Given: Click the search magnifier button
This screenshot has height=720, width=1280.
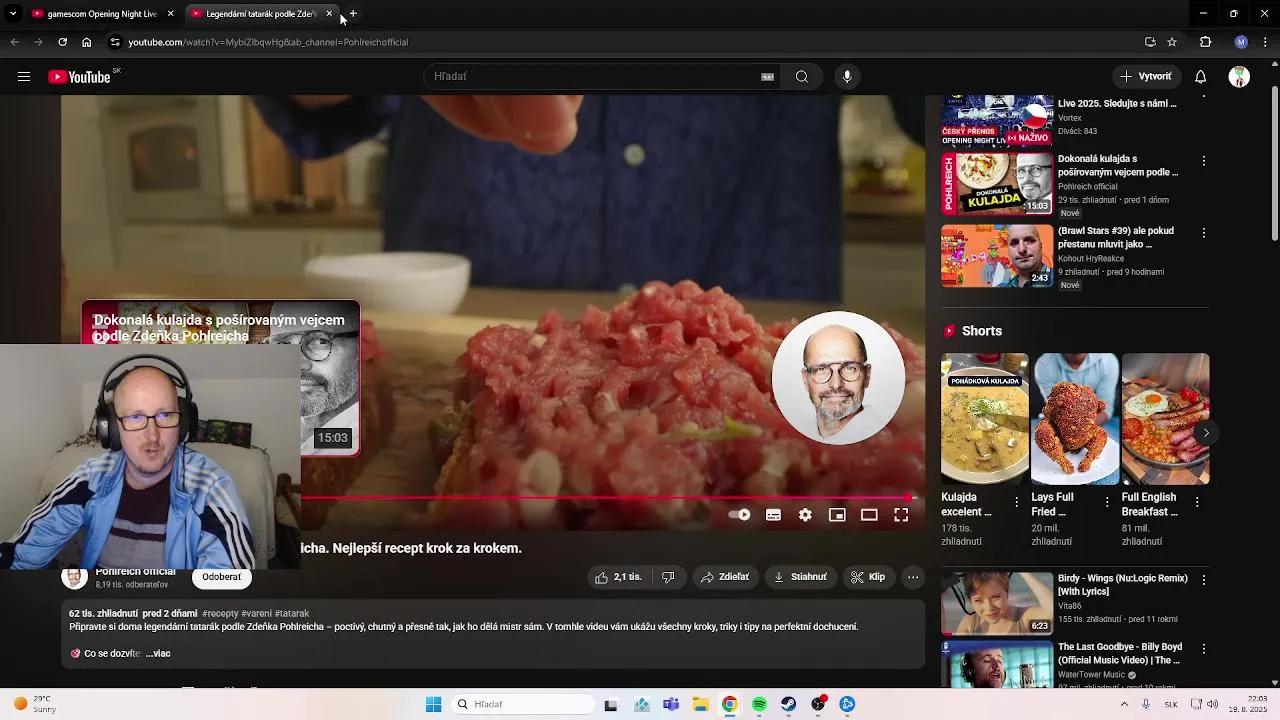Looking at the screenshot, I should point(802,77).
